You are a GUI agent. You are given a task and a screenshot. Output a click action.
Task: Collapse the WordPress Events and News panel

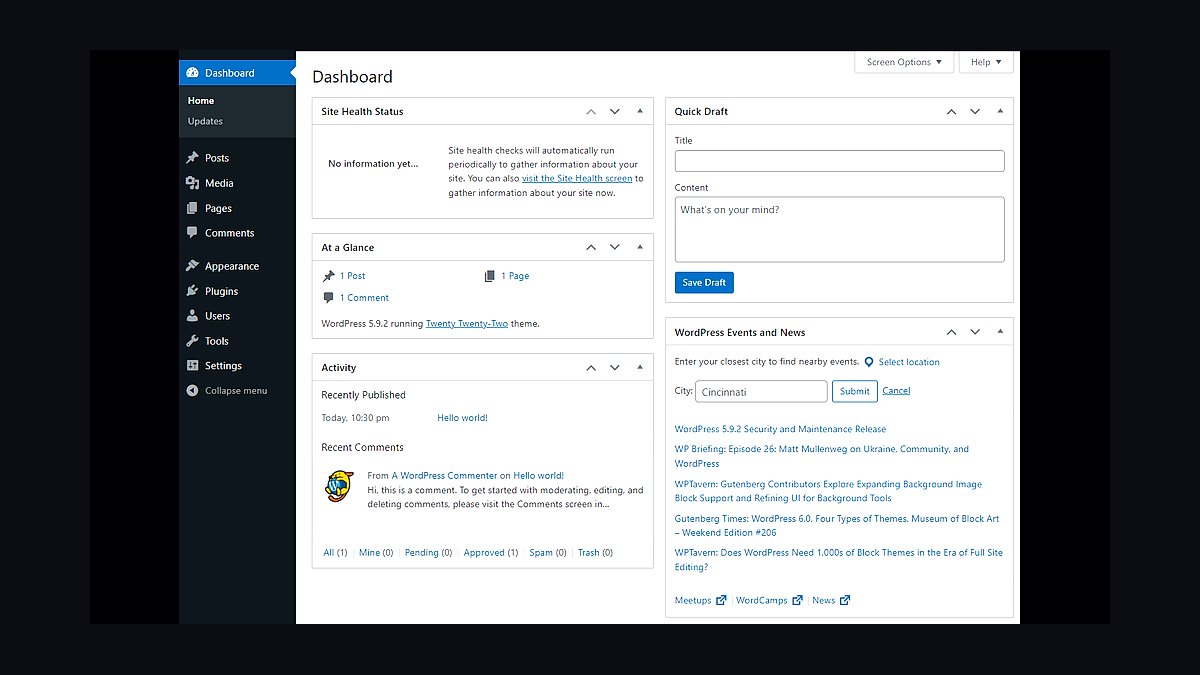coord(1000,332)
